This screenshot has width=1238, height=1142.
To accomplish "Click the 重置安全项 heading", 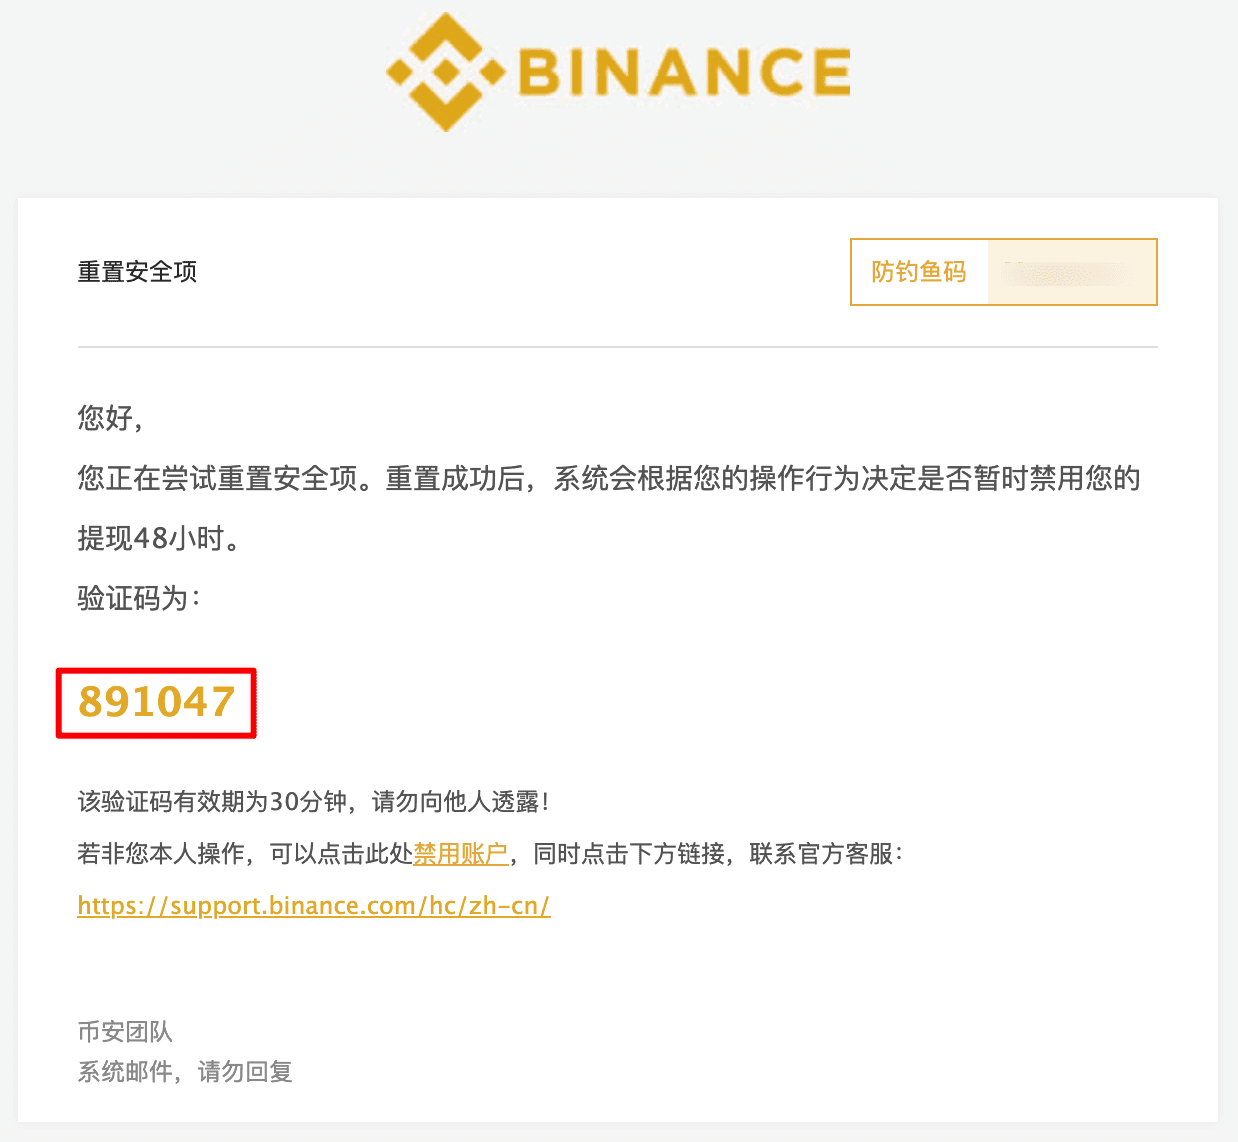I will [138, 272].
